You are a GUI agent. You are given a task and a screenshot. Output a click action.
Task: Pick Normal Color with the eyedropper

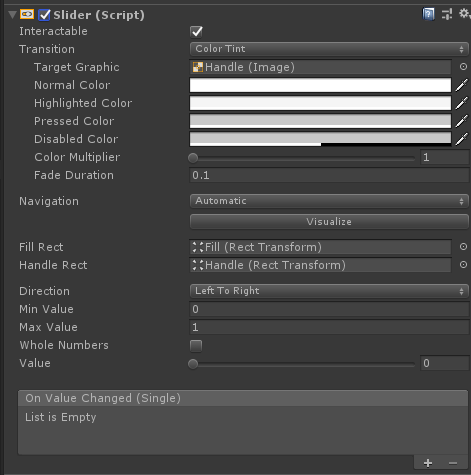coord(462,85)
